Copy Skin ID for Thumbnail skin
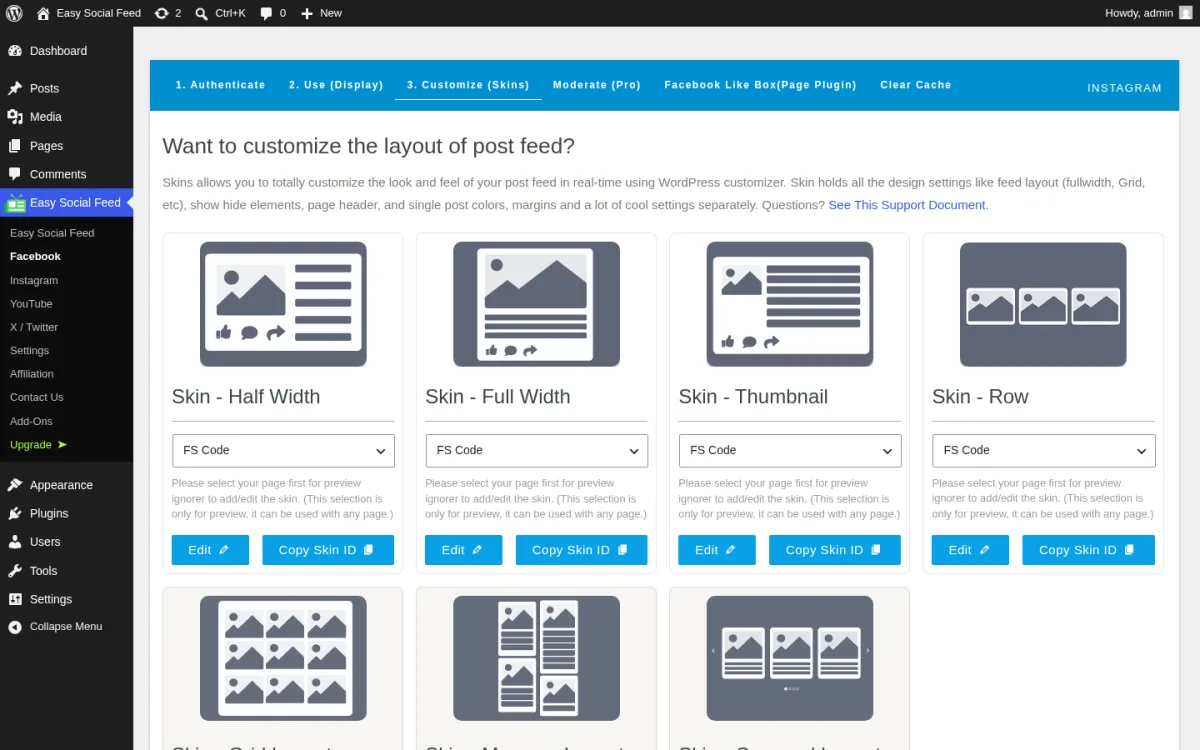1200x750 pixels. pyautogui.click(x=835, y=550)
